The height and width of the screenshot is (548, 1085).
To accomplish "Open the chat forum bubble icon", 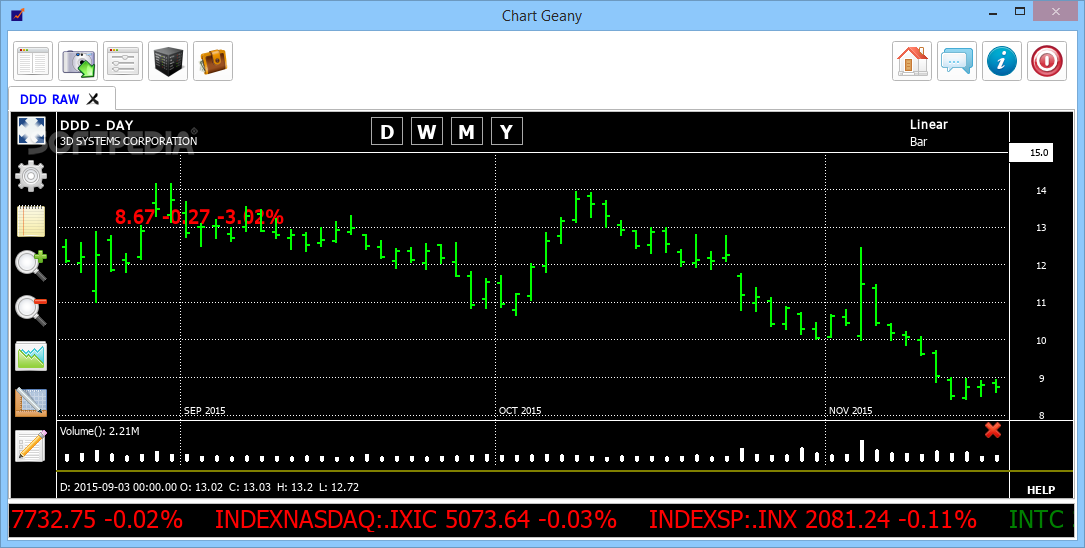I will (x=957, y=61).
